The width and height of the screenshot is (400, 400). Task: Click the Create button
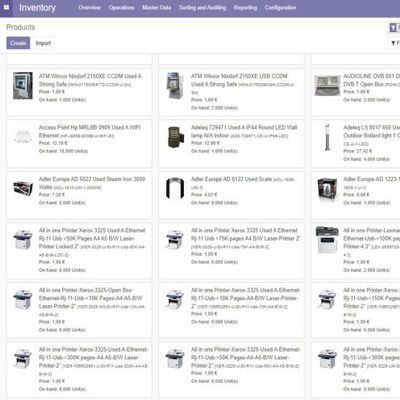pos(18,43)
